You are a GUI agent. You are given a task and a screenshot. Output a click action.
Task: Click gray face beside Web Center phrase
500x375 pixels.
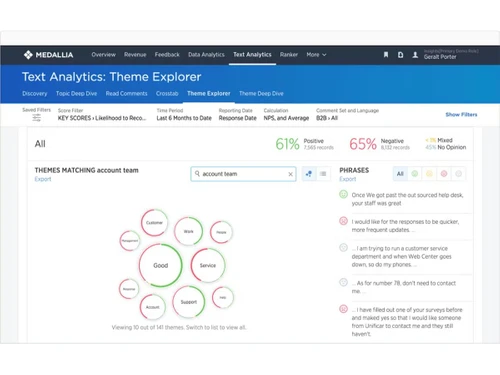[x=343, y=248]
